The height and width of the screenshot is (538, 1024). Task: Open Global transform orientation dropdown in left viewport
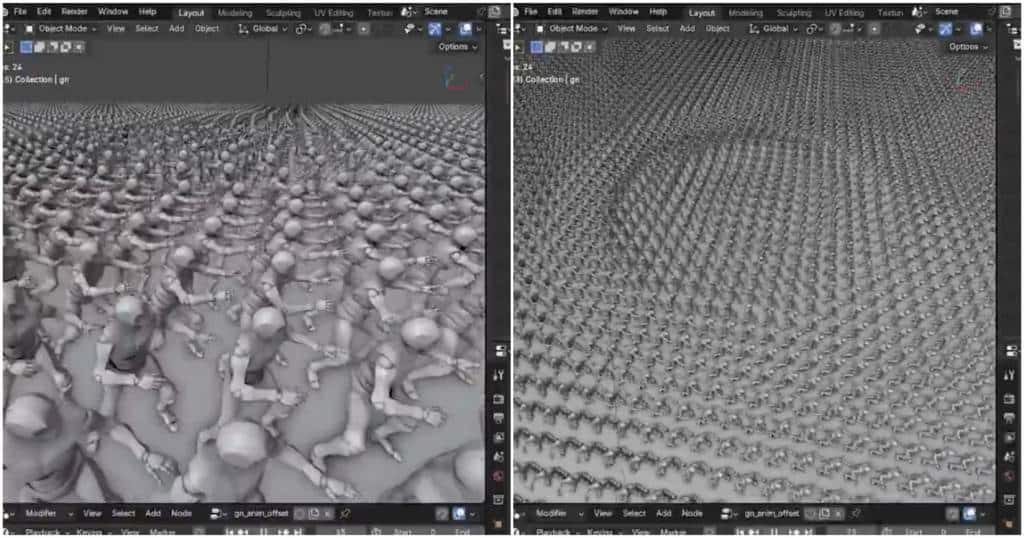[263, 29]
